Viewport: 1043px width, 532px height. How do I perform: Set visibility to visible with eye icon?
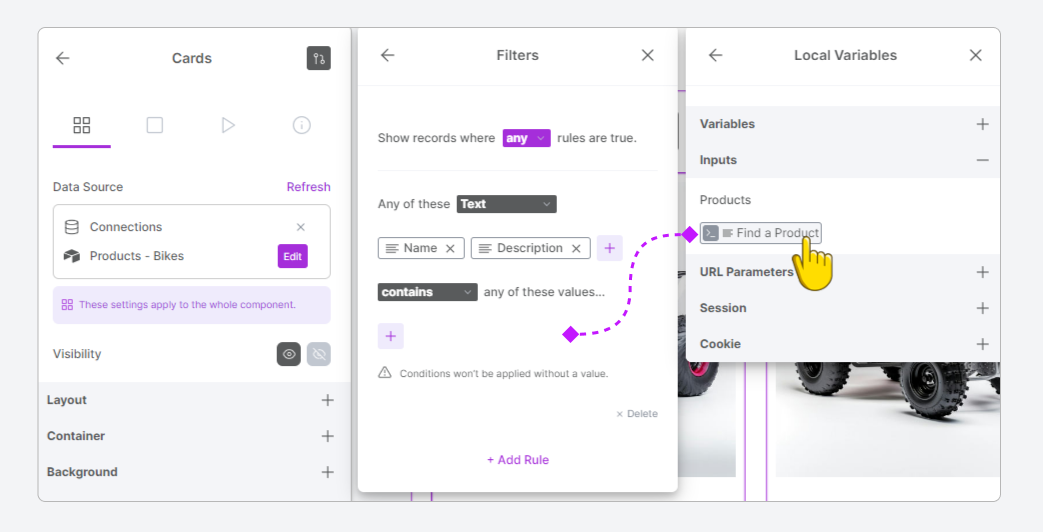click(289, 354)
